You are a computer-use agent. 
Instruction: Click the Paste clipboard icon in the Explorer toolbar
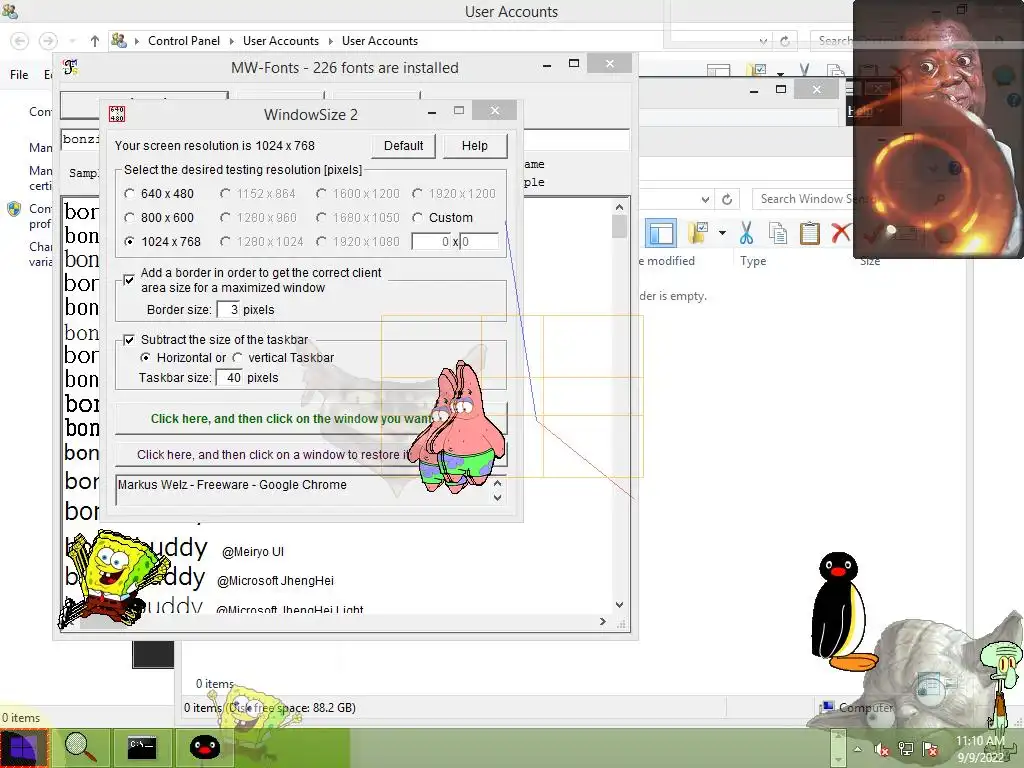(809, 233)
